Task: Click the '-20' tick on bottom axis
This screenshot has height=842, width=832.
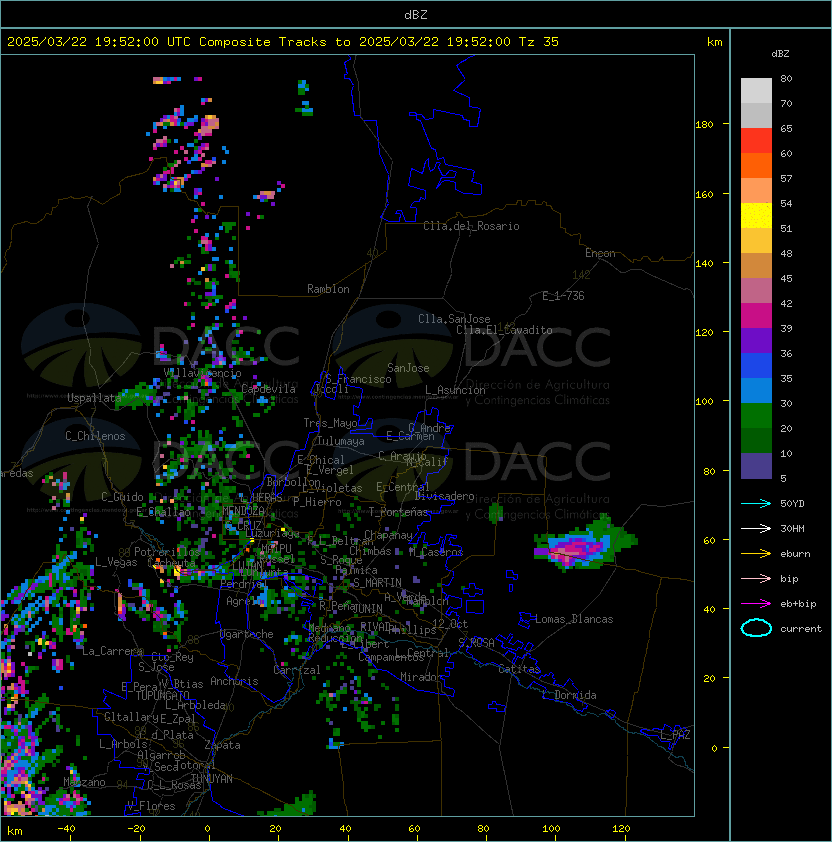Action: pyautogui.click(x=136, y=829)
